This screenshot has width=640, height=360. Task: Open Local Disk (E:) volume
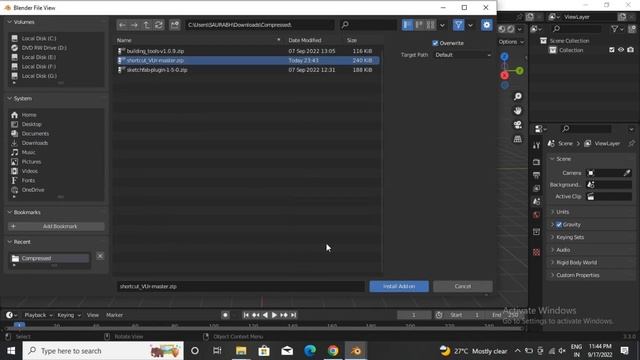(39, 57)
